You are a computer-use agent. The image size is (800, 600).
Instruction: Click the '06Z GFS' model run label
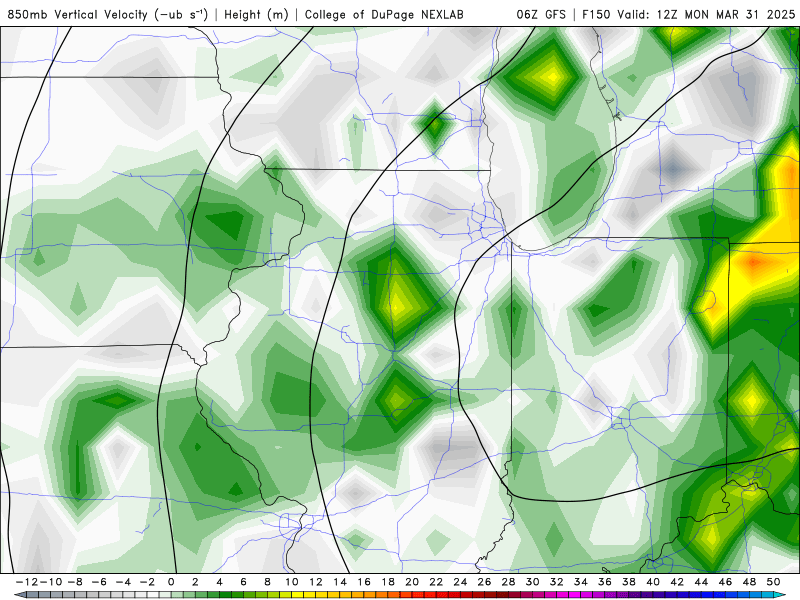click(541, 14)
